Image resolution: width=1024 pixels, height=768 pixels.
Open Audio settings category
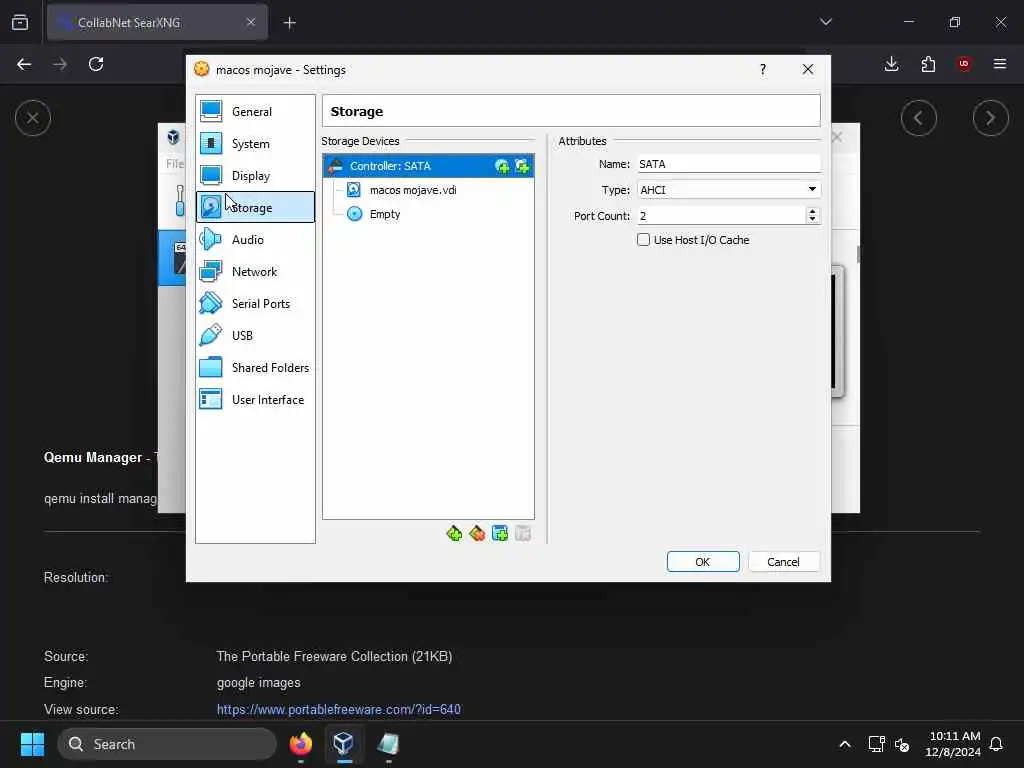click(255, 240)
